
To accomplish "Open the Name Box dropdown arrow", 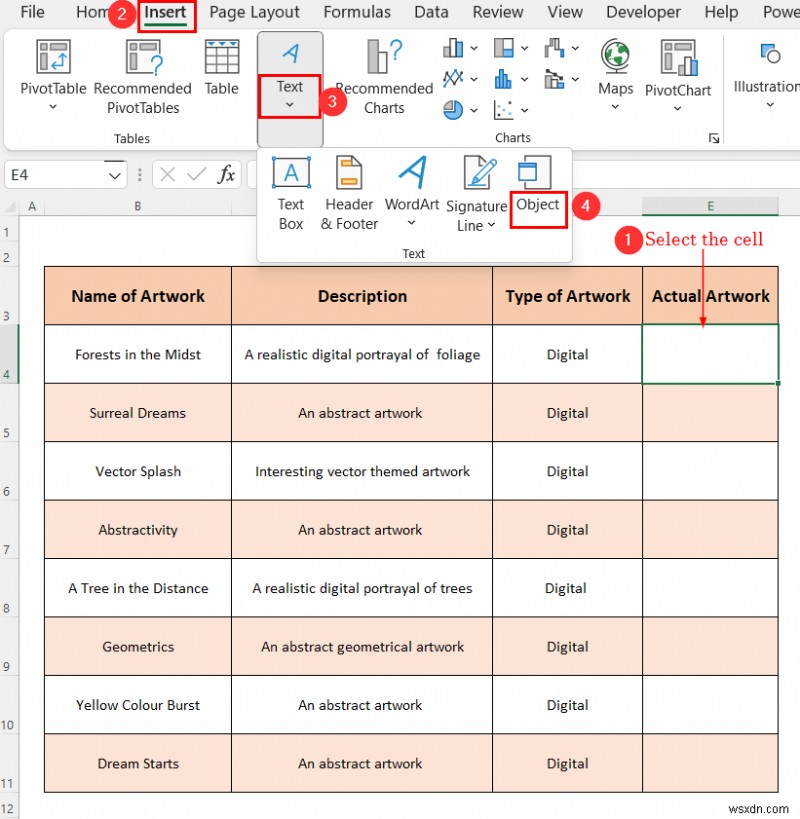I will pyautogui.click(x=115, y=175).
